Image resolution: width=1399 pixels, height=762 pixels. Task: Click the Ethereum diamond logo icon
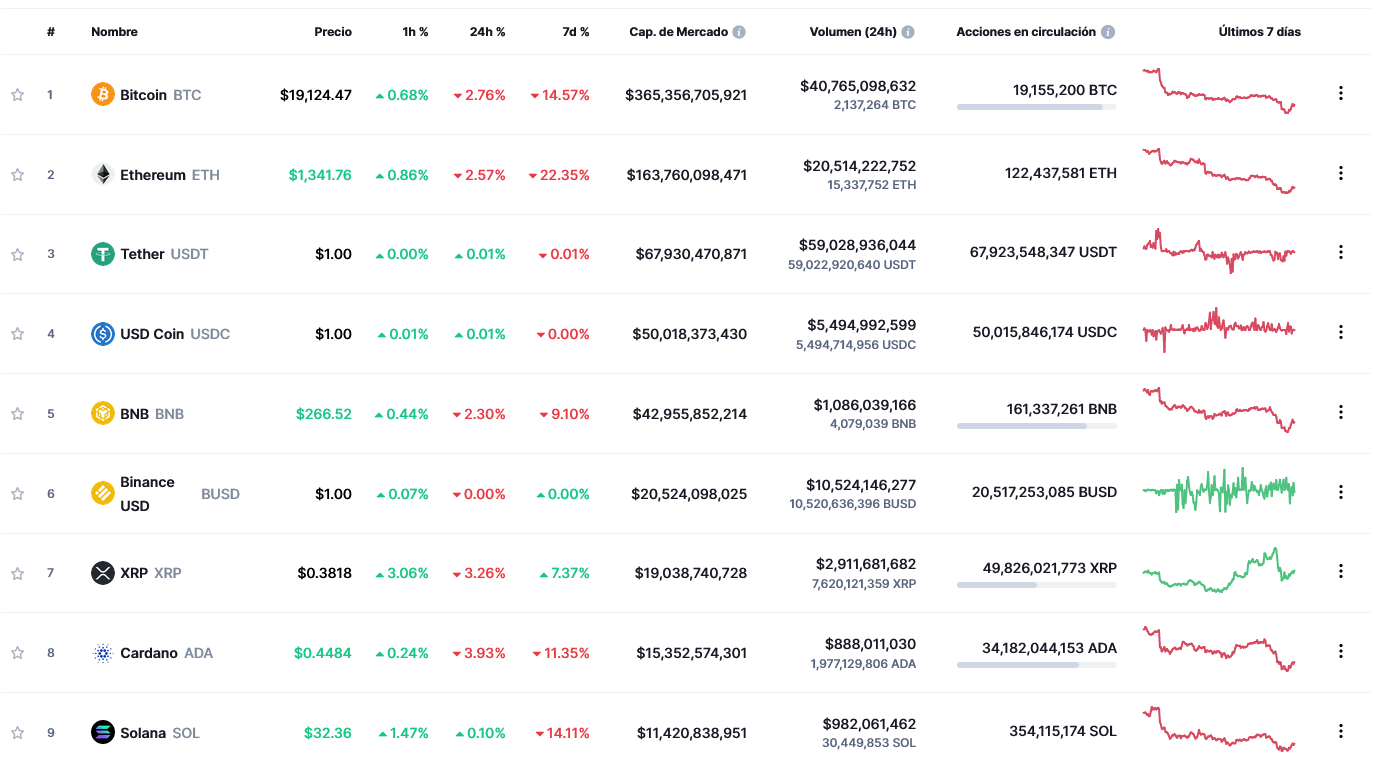point(103,175)
